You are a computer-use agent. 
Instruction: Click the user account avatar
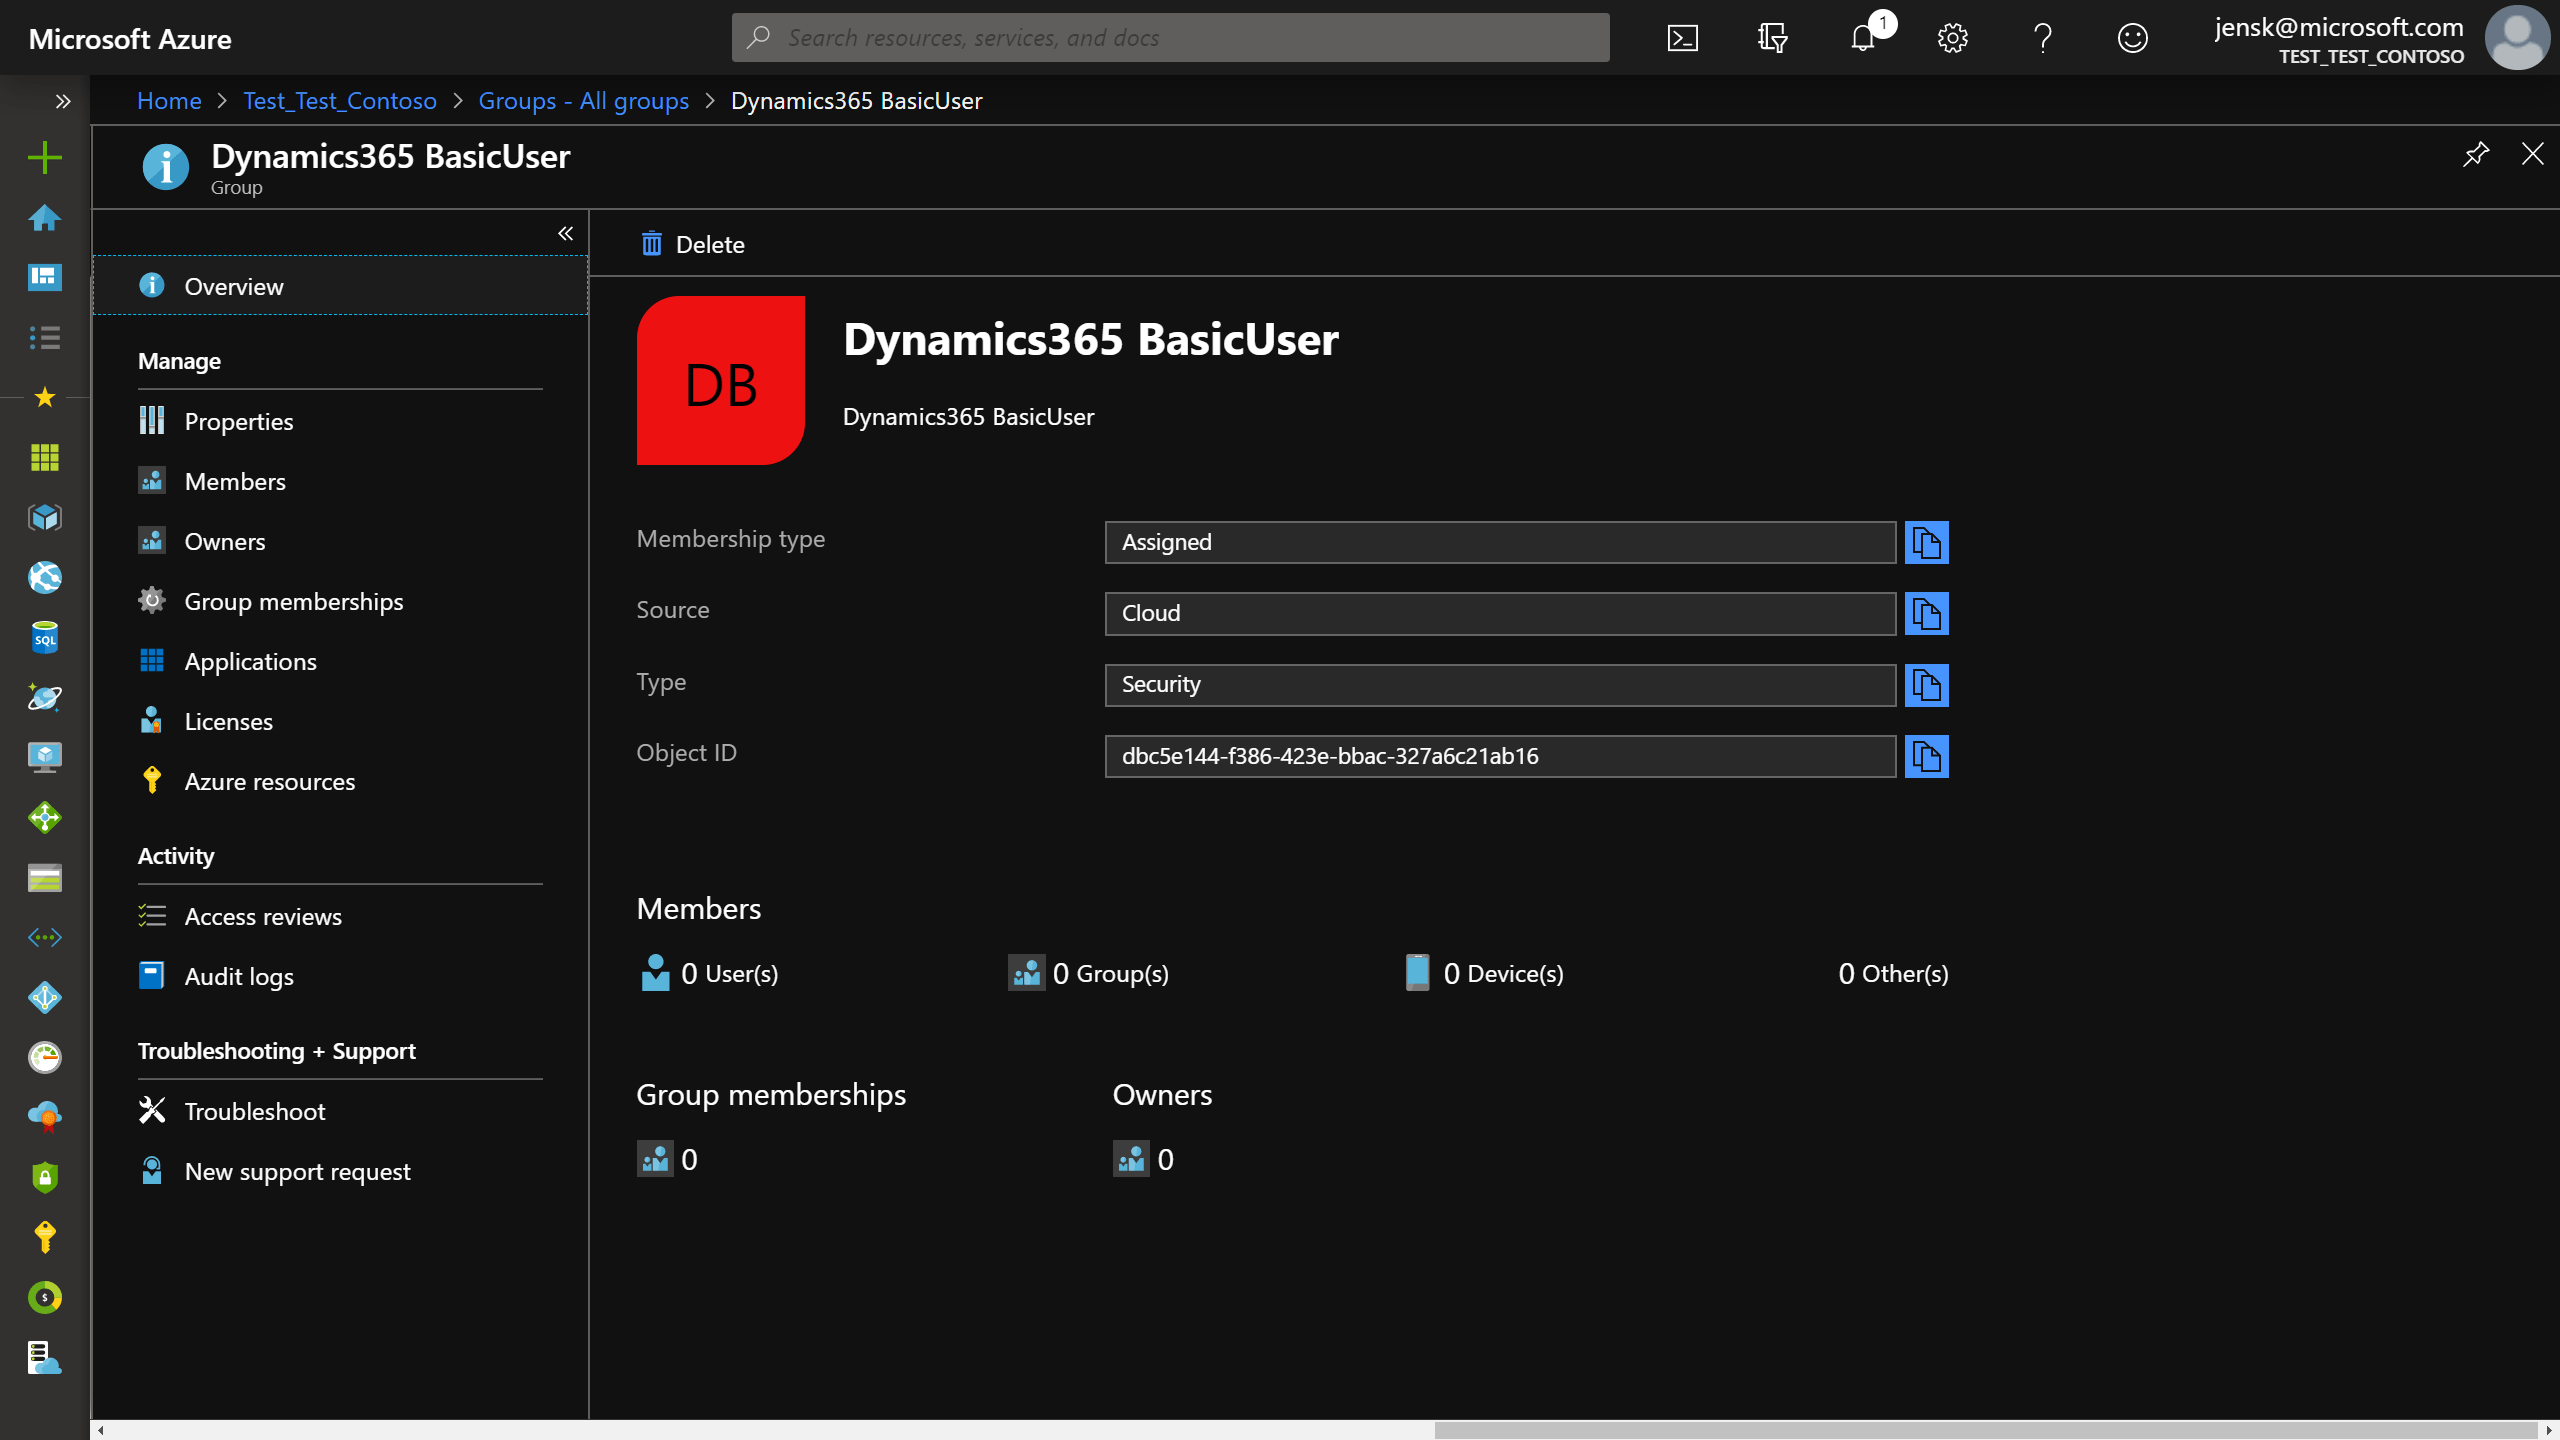point(2516,38)
